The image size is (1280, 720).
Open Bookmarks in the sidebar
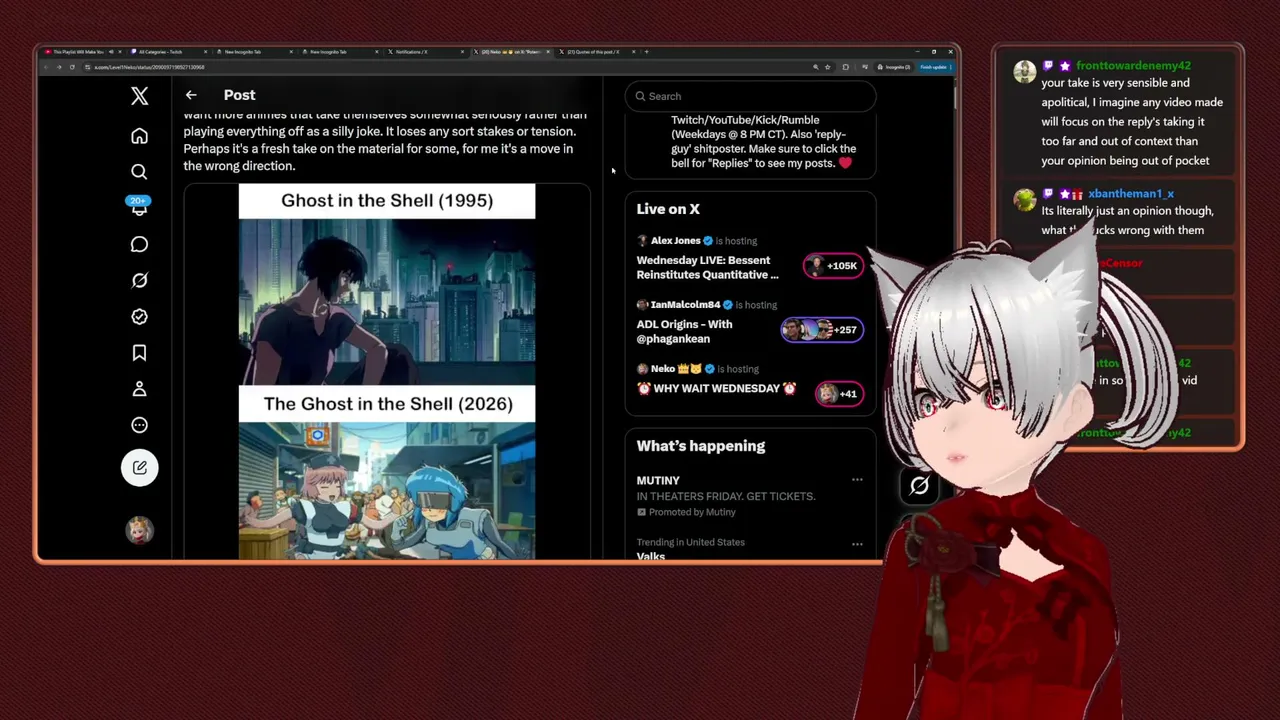[x=139, y=352]
